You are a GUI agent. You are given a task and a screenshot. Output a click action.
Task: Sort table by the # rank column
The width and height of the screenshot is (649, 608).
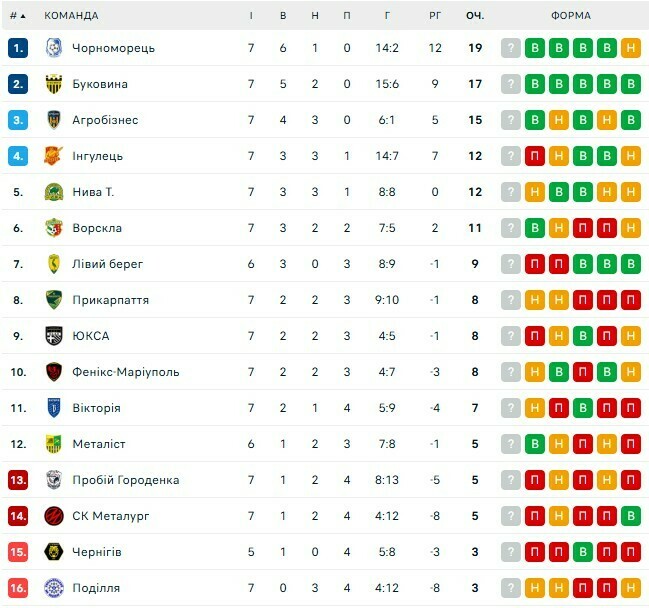pyautogui.click(x=17, y=16)
